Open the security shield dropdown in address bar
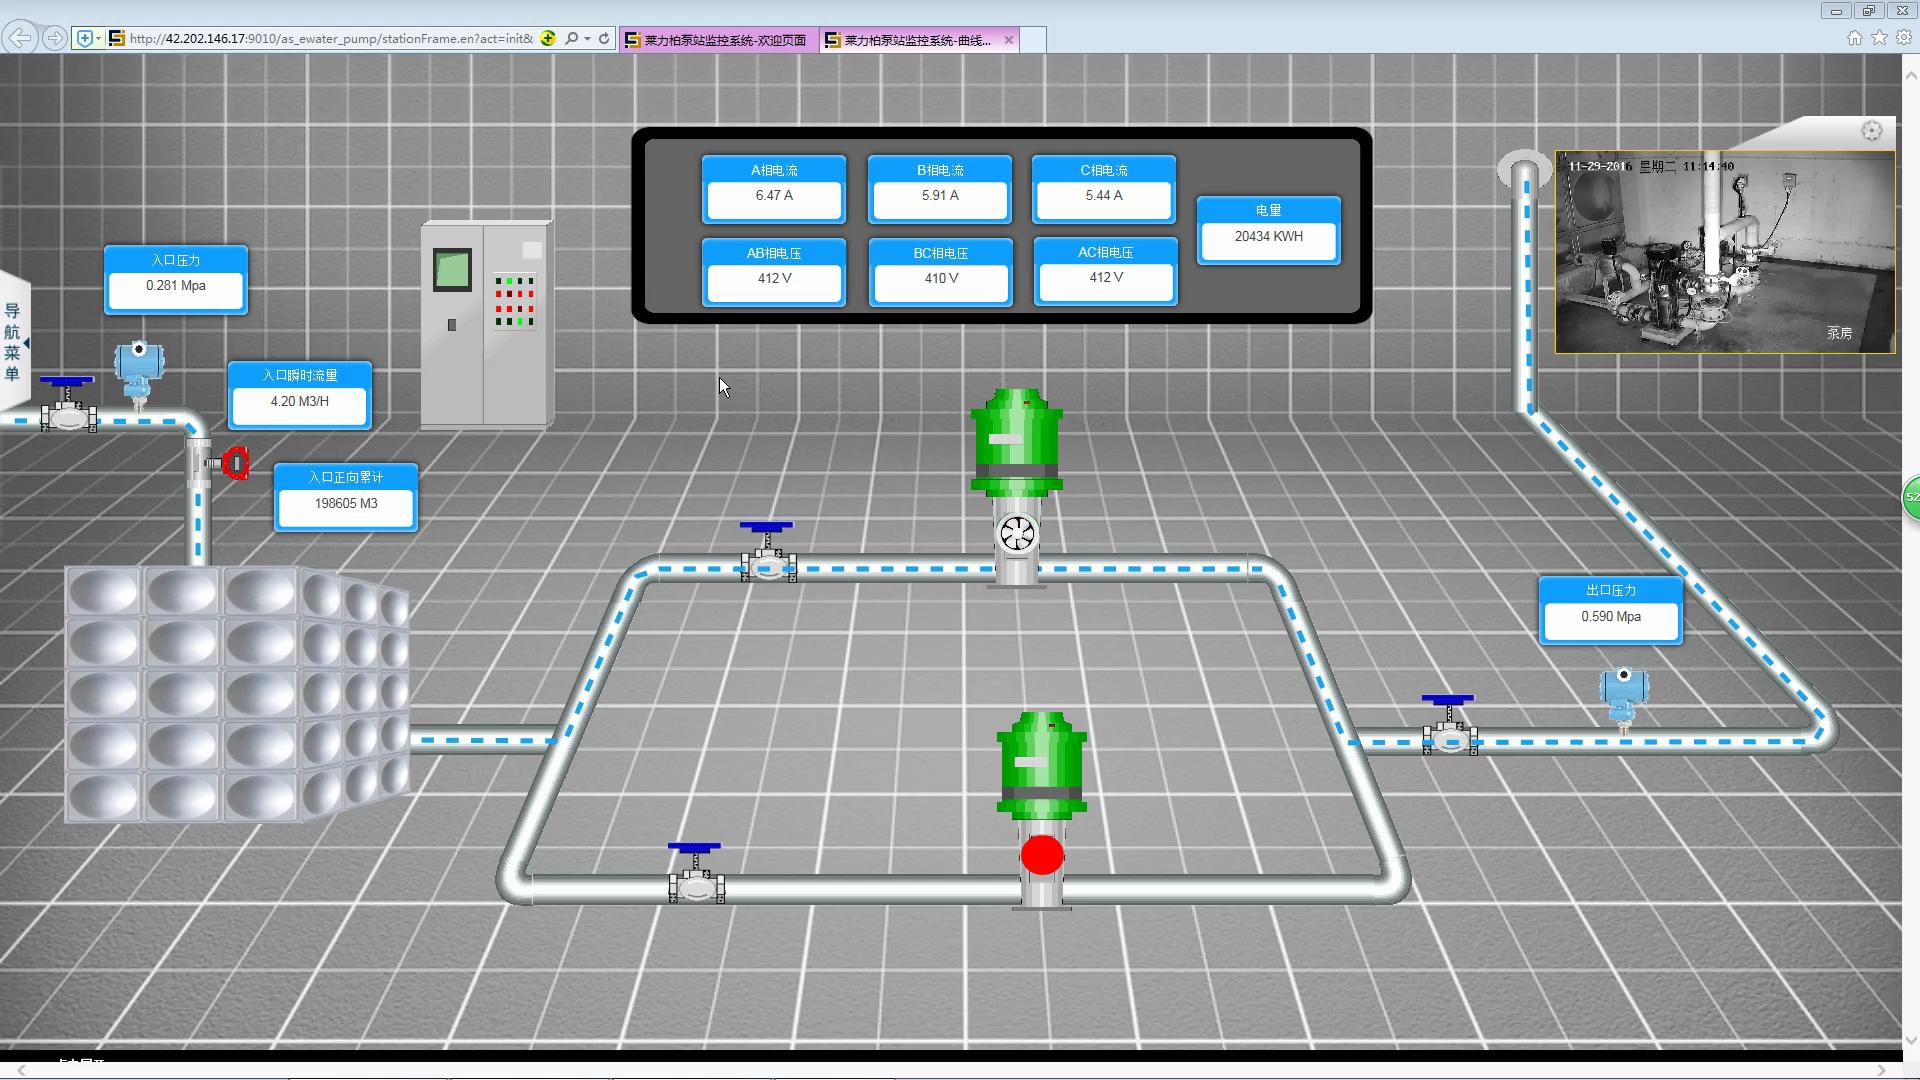This screenshot has height=1080, width=1920. [x=98, y=39]
